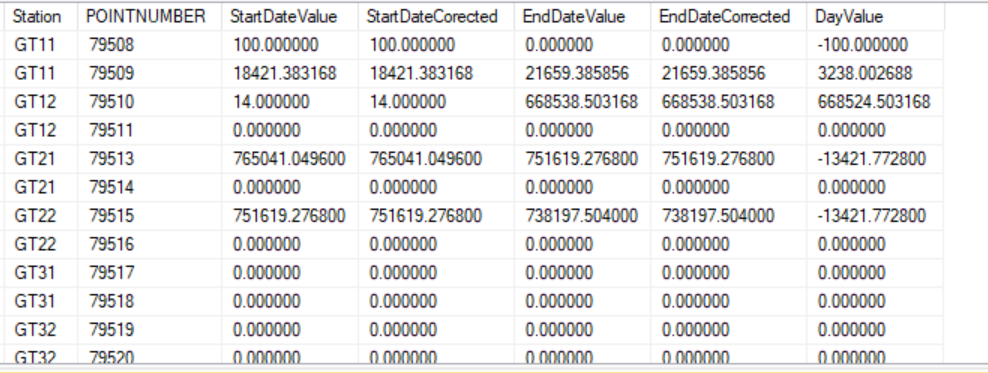The image size is (988, 373).
Task: Select EndDateValue 751619.276800 in row 79513
Action: [x=582, y=159]
